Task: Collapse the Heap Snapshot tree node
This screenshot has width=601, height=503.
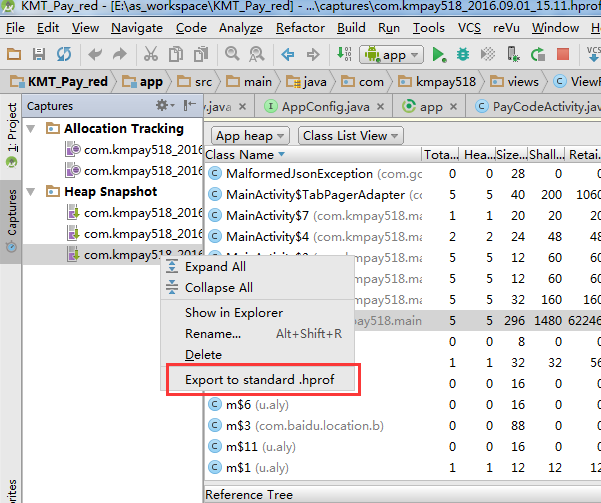Action: [34, 192]
